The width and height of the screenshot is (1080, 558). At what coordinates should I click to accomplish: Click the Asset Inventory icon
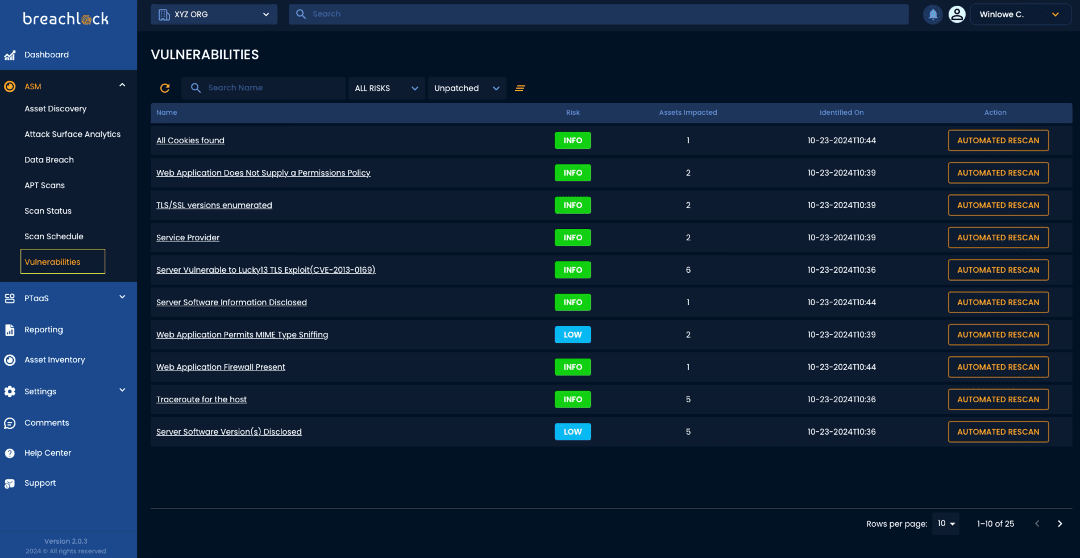(x=10, y=360)
